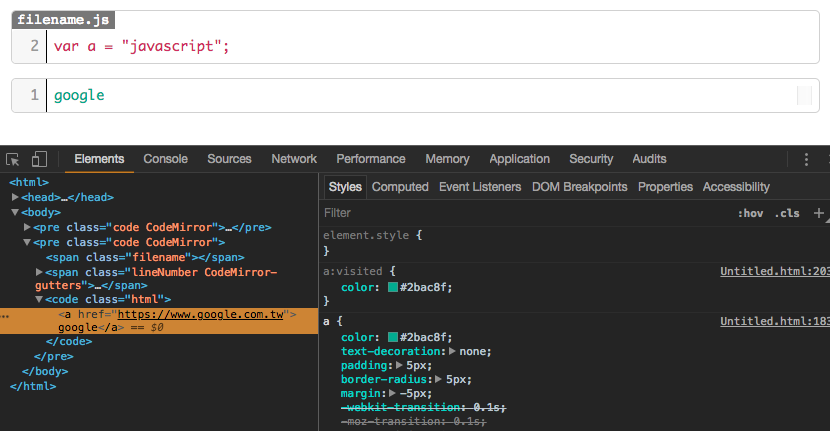Select the closing </body> tag row
Viewport: 830px width, 431px height.
pos(45,371)
